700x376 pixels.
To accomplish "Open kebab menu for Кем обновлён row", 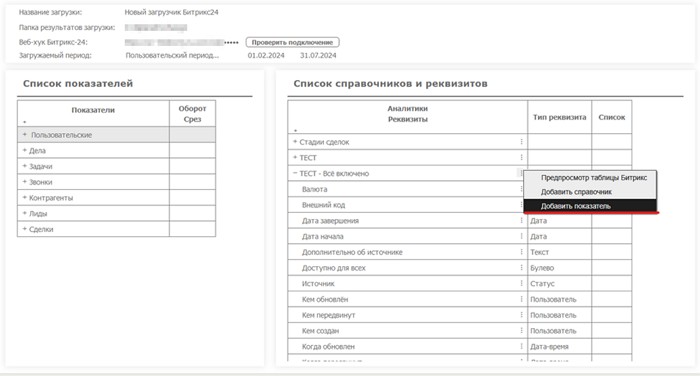I will coord(521,299).
